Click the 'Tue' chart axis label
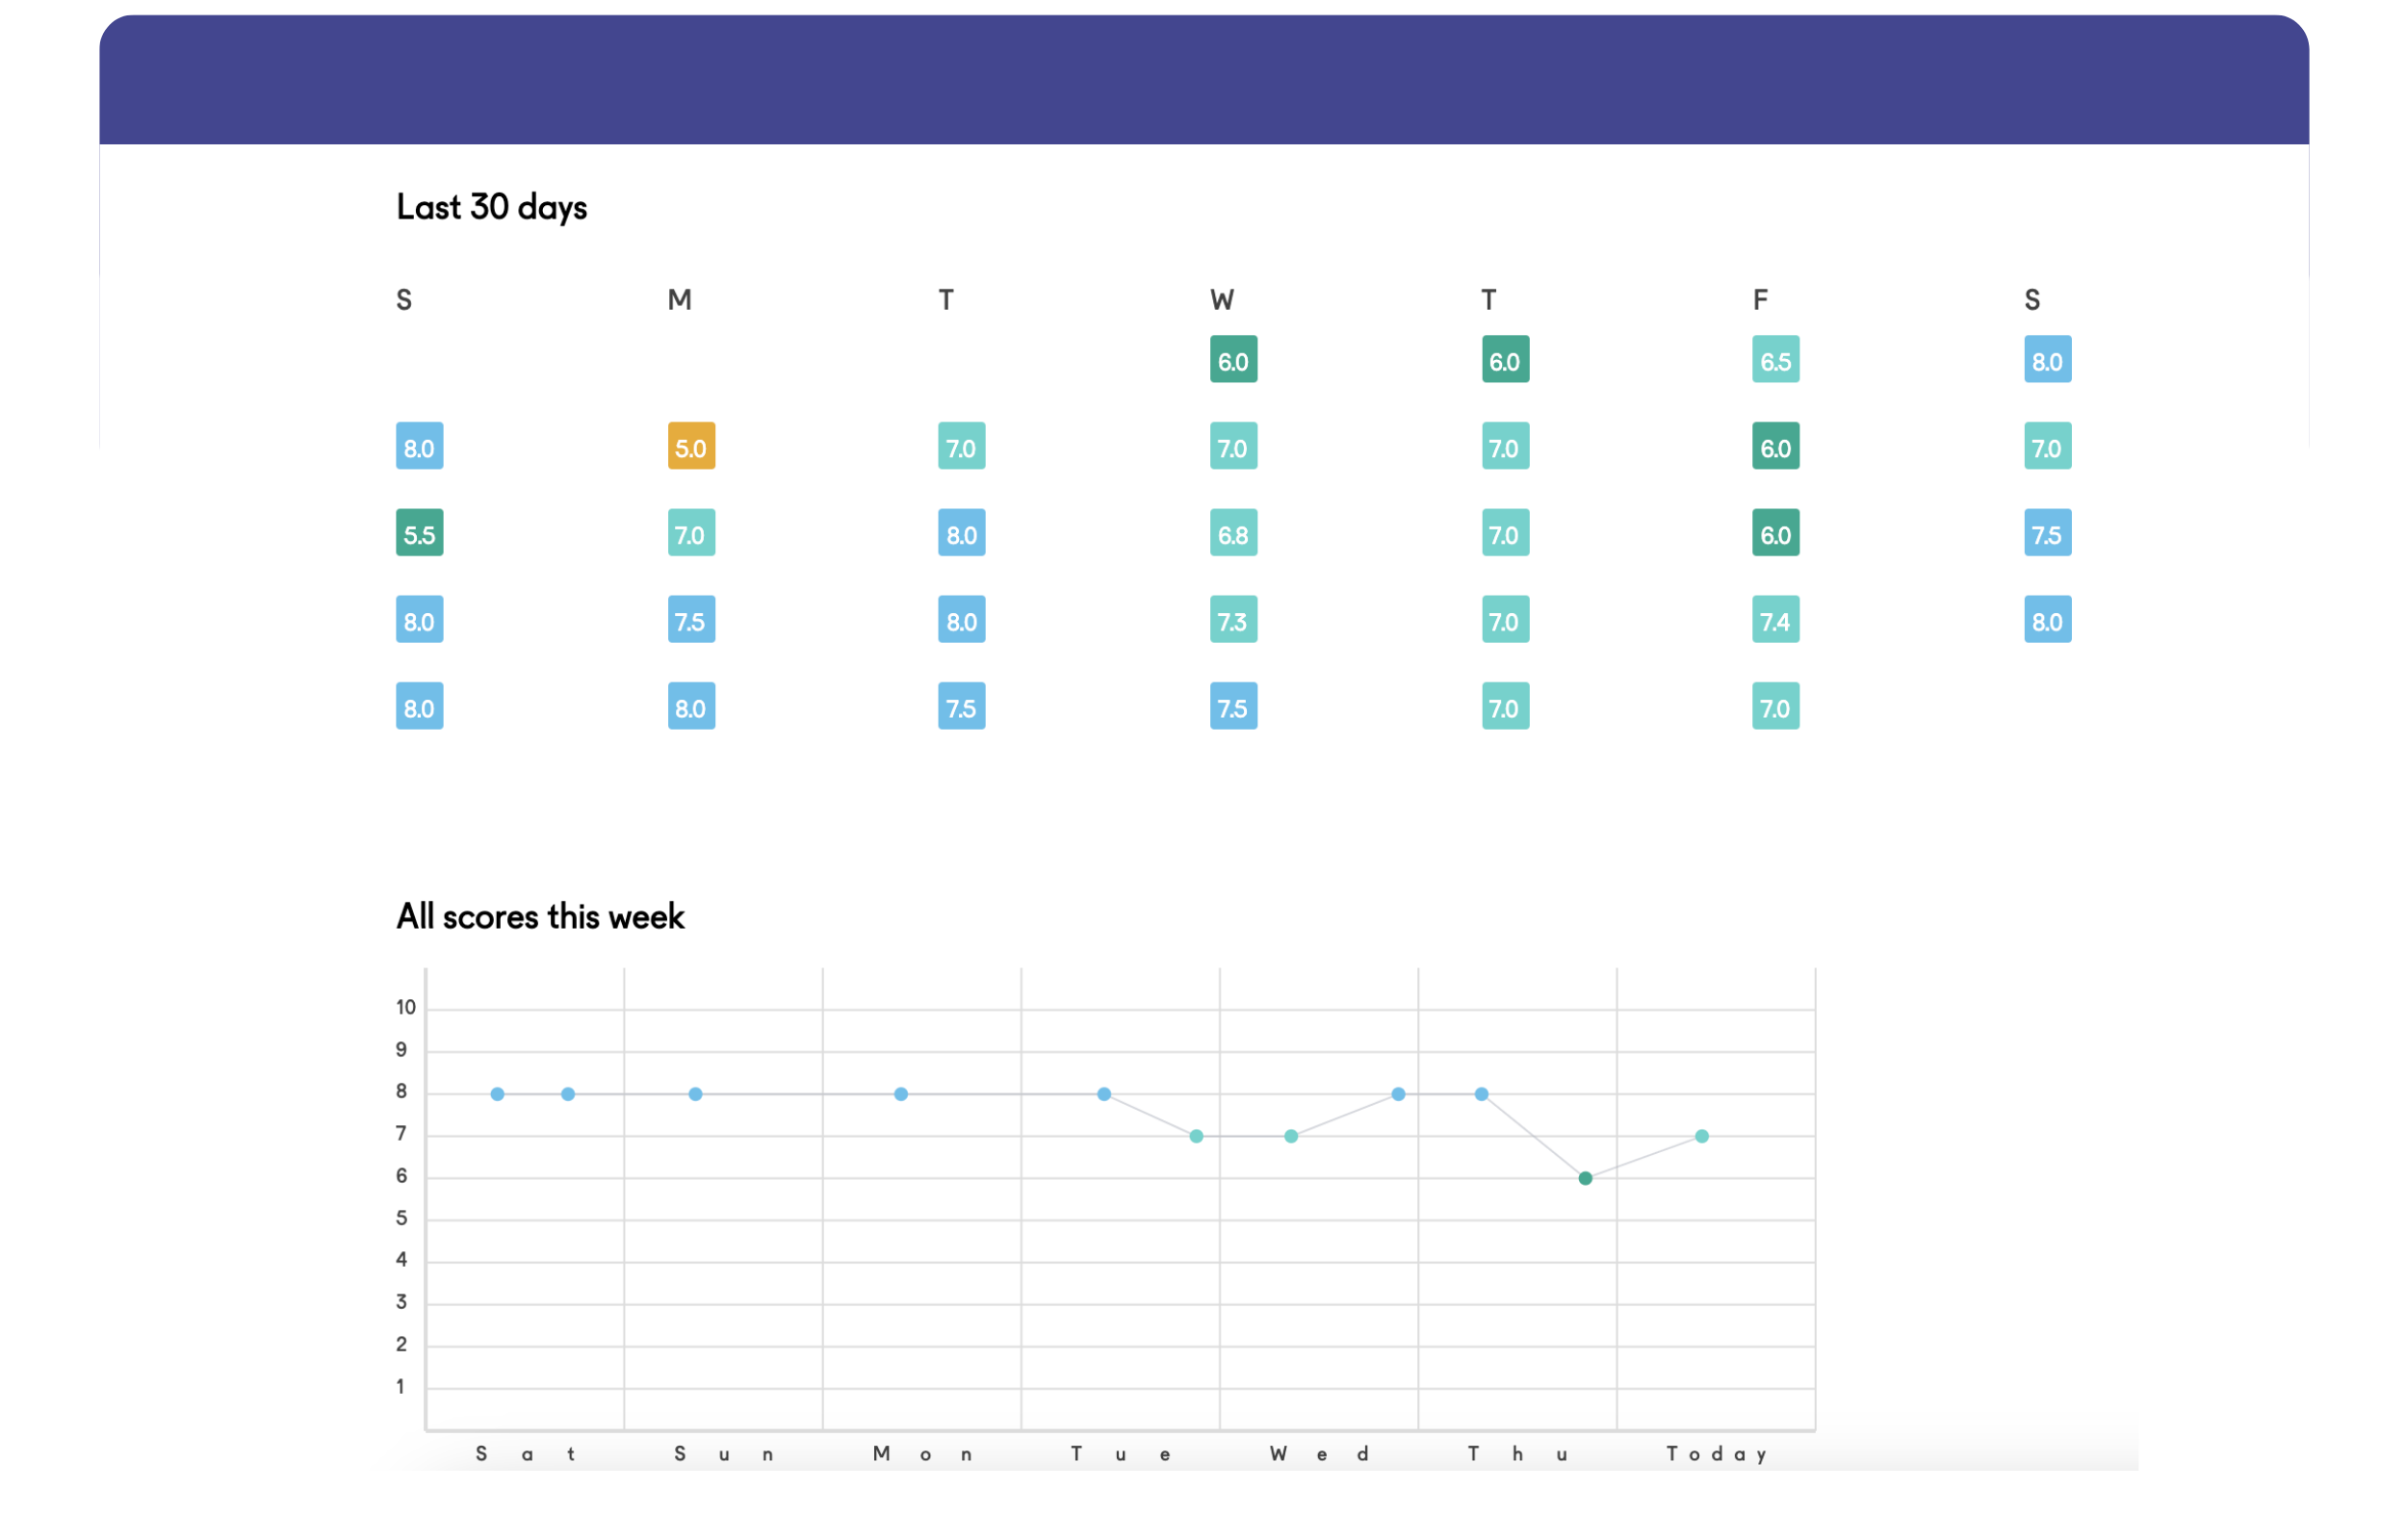Screen dimensions: 2407x1540 click(x=1120, y=1453)
